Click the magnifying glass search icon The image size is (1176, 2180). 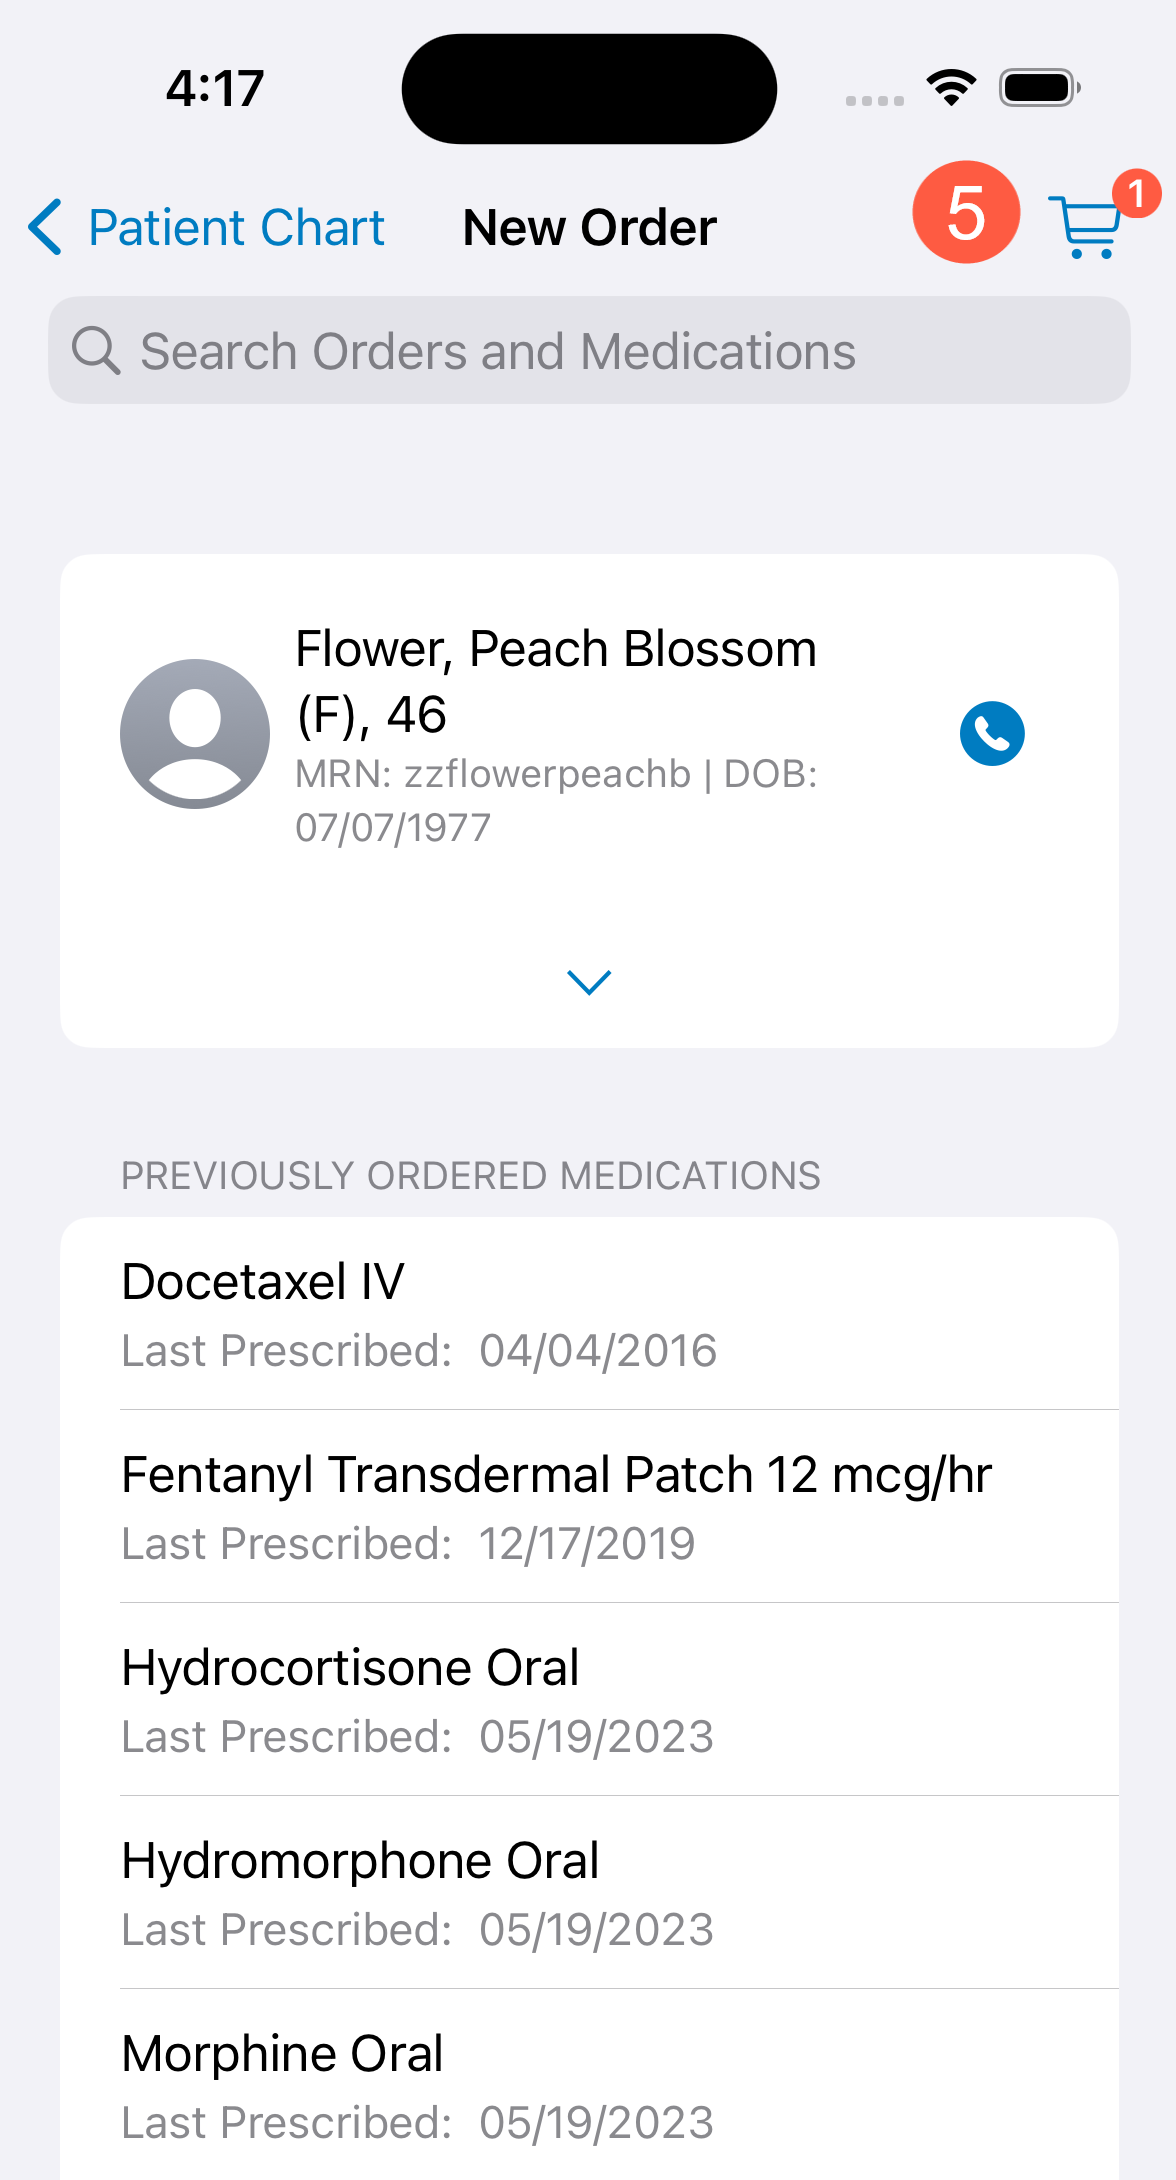[96, 351]
